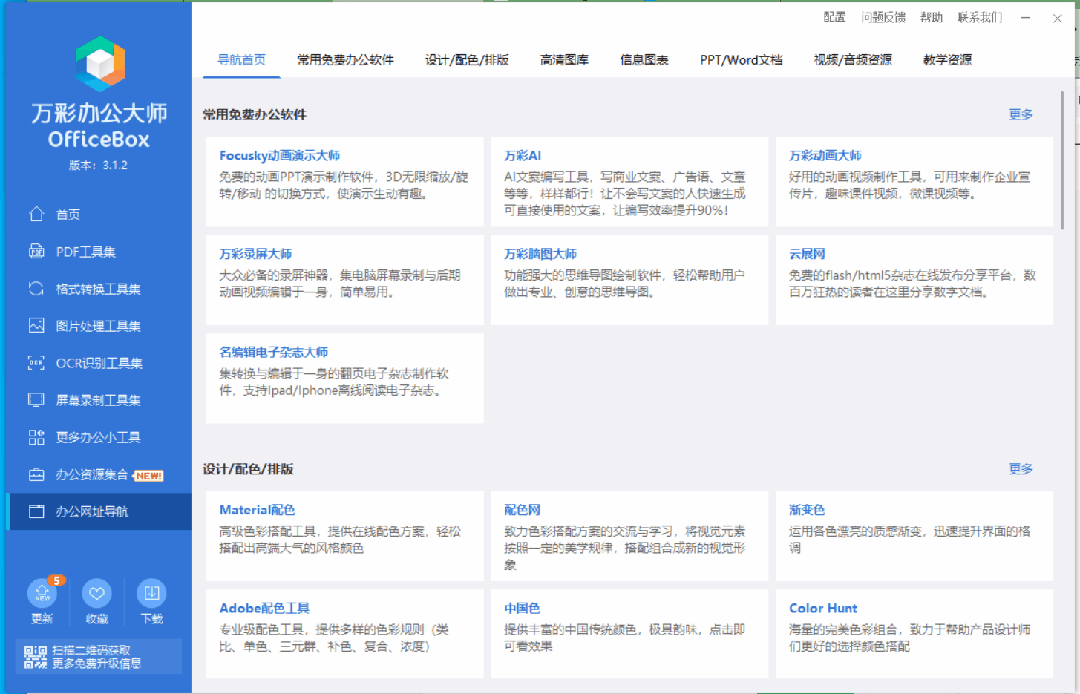1080x694 pixels.
Task: Open OCR识别工具集 from sidebar
Action: [x=99, y=363]
